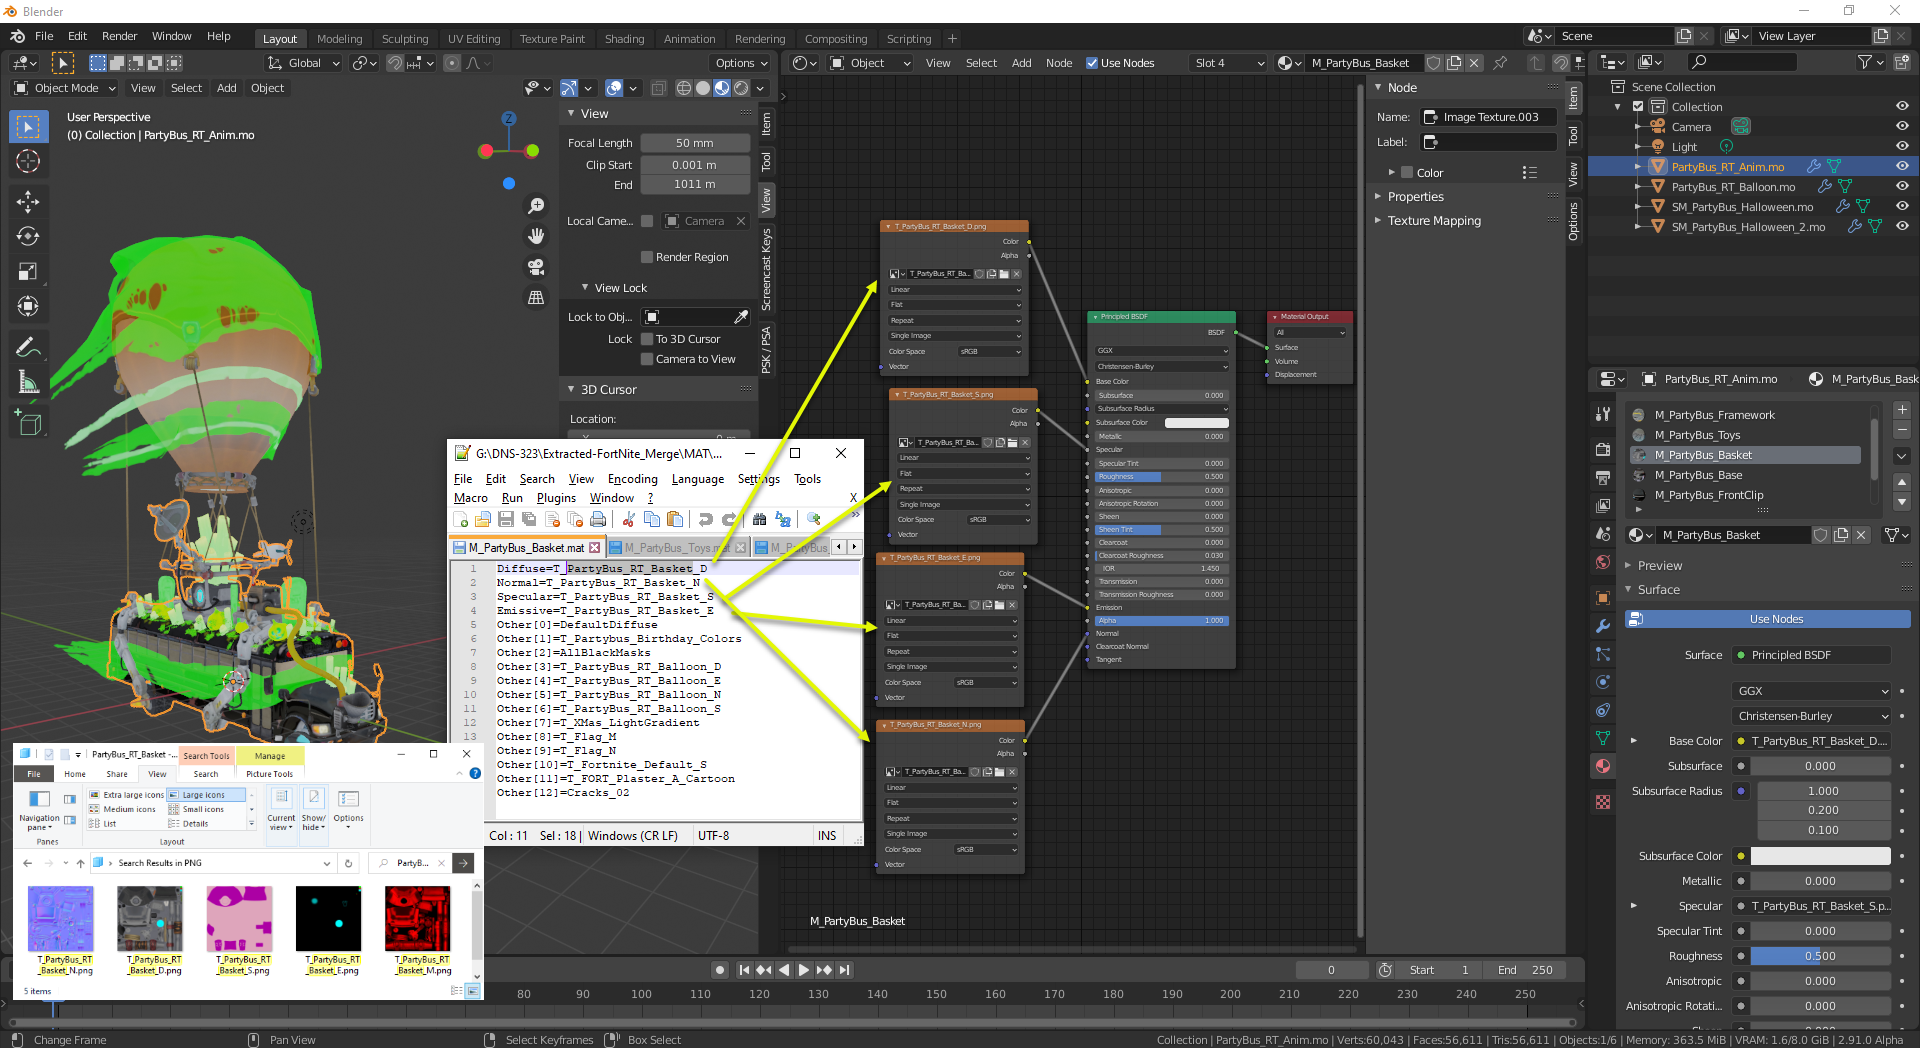
Task: Activate the combined Transform tool
Action: [x=28, y=306]
